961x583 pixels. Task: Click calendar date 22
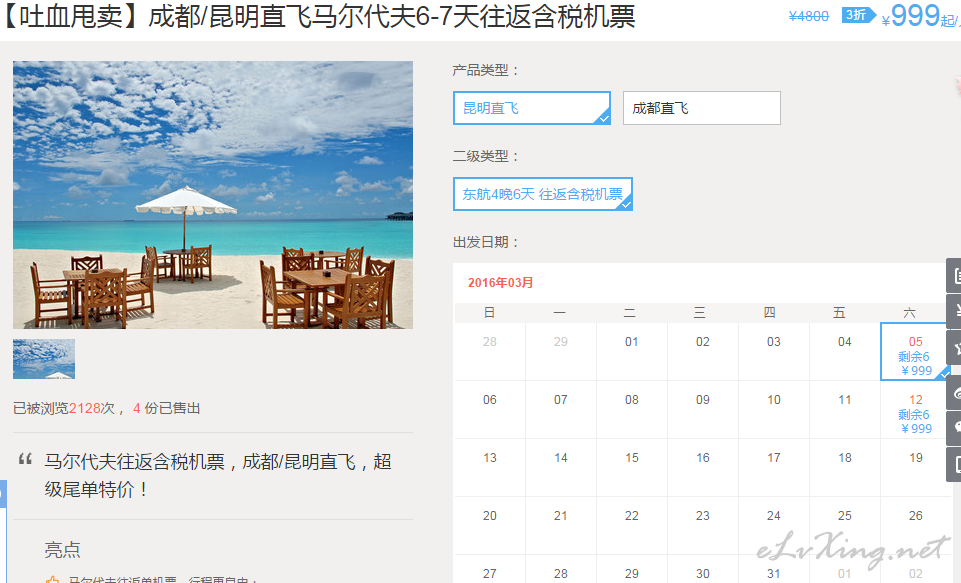pos(632,516)
